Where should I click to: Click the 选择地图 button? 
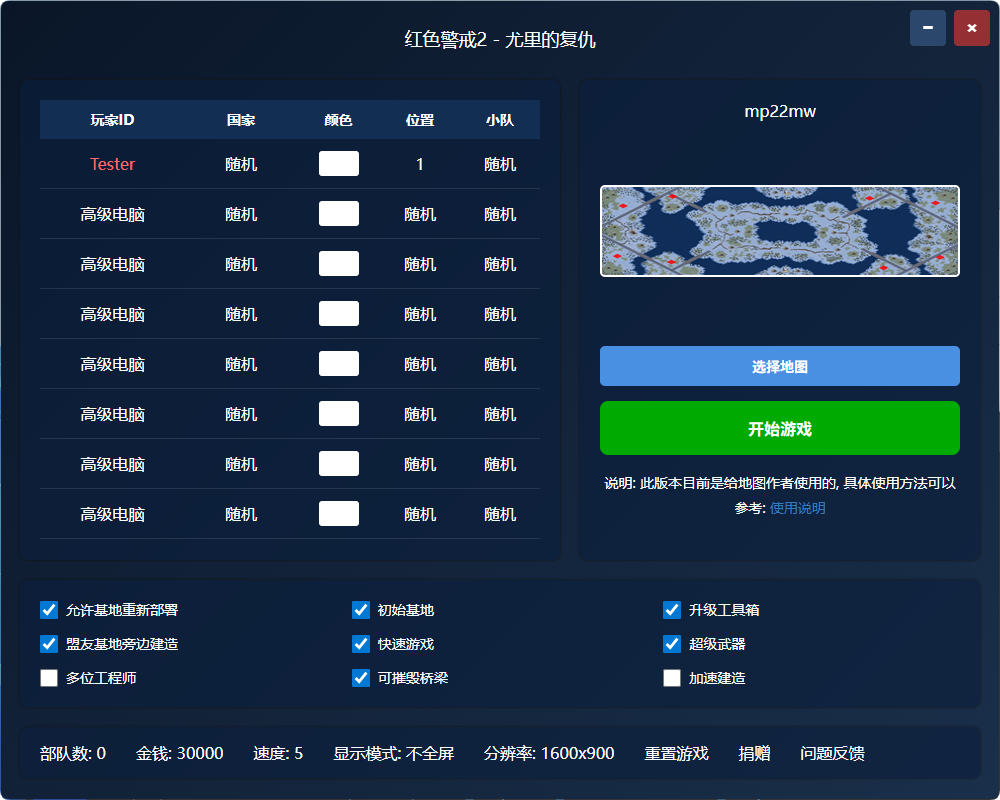(x=779, y=366)
